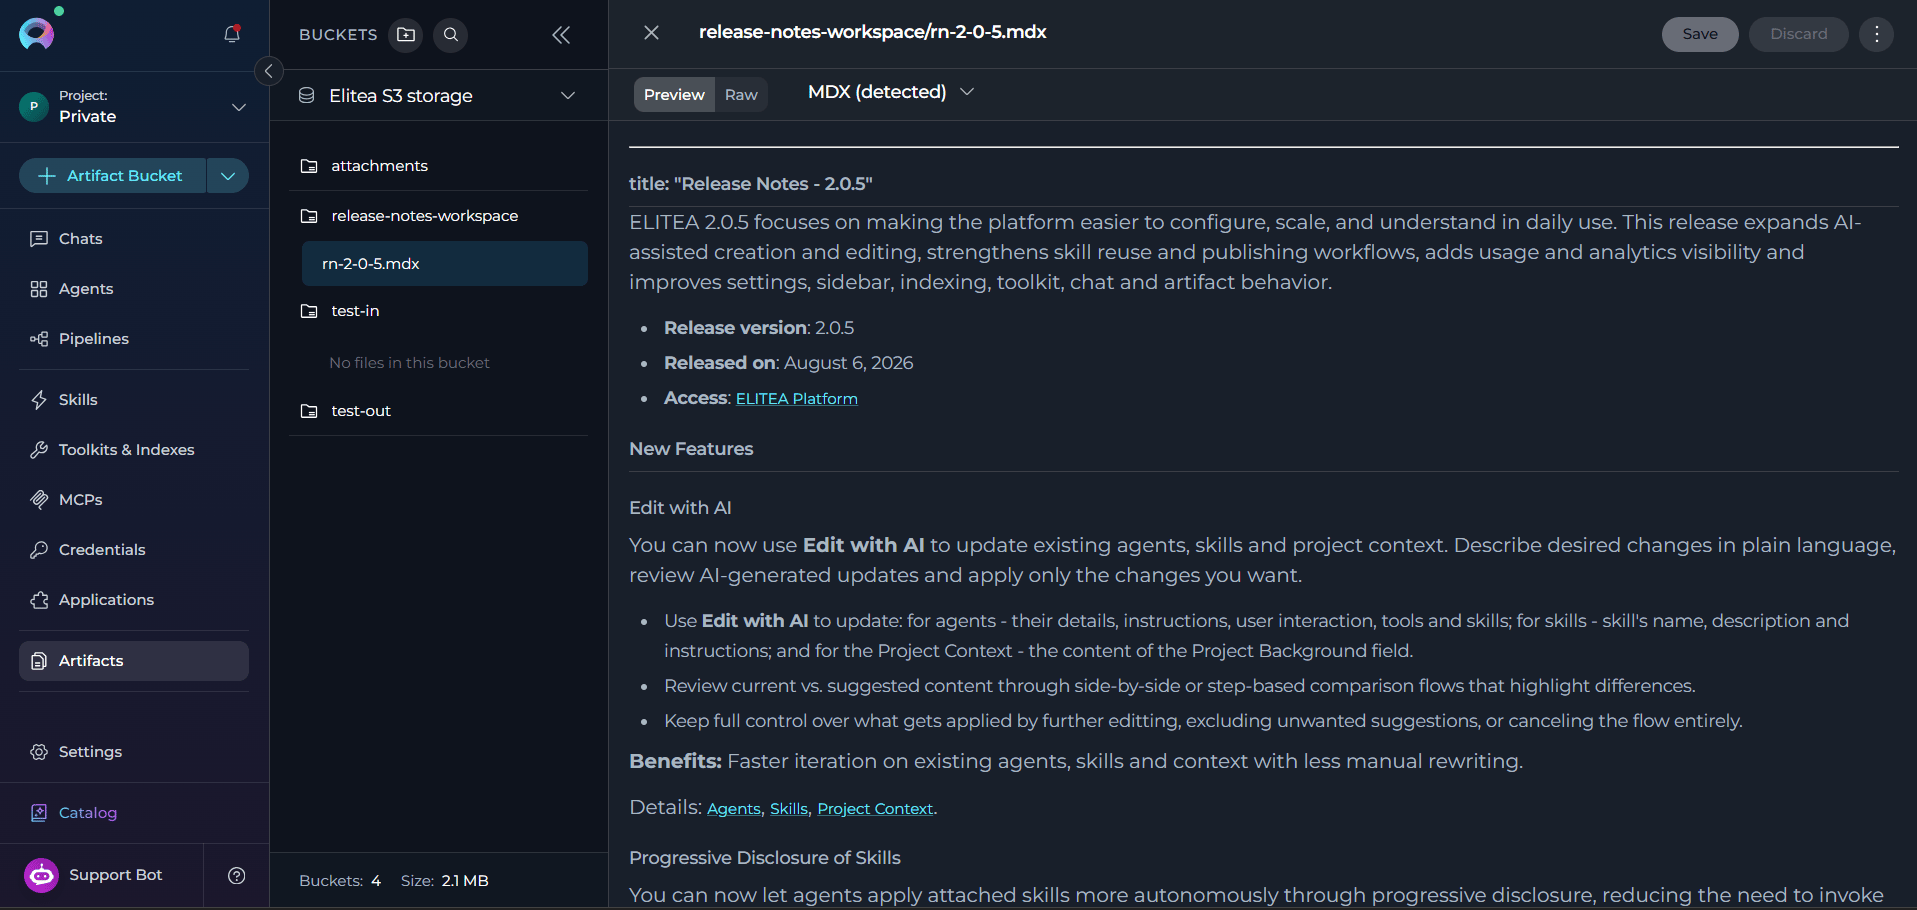The width and height of the screenshot is (1917, 910).
Task: Follow the Project Context link
Action: [x=875, y=809]
